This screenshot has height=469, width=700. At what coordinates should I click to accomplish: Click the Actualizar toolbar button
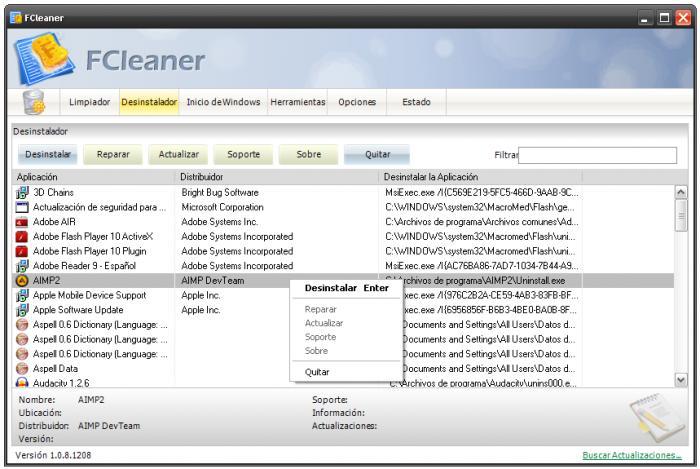click(179, 154)
